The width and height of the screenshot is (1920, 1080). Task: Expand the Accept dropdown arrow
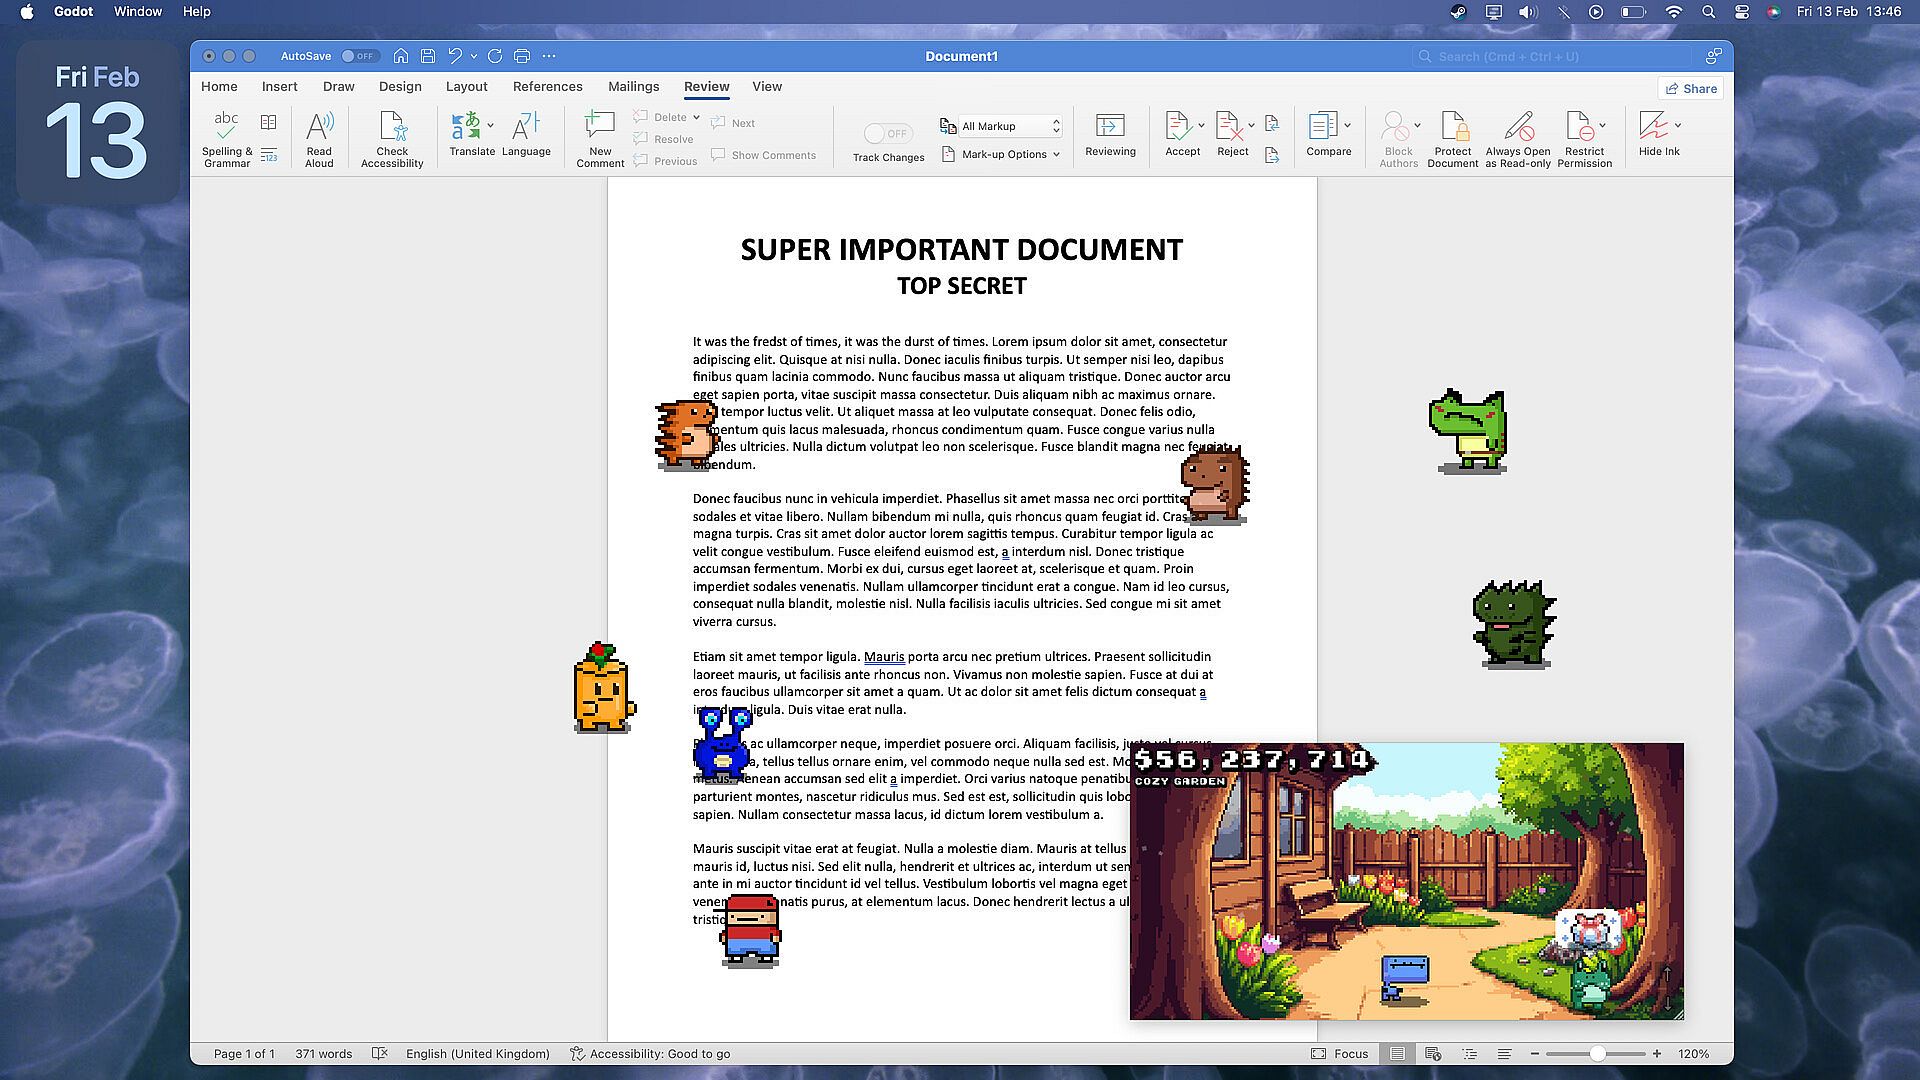pos(1201,126)
